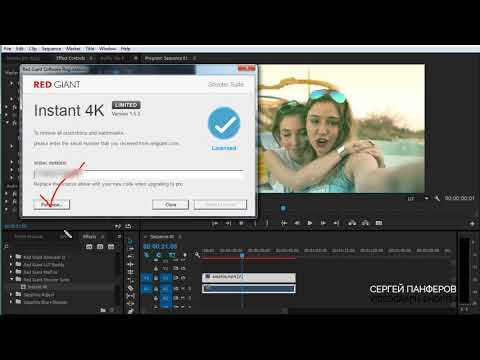Screen dimensions: 480x360
Task: Click the 32-bit Color effects filter icon
Action: (x=100, y=247)
